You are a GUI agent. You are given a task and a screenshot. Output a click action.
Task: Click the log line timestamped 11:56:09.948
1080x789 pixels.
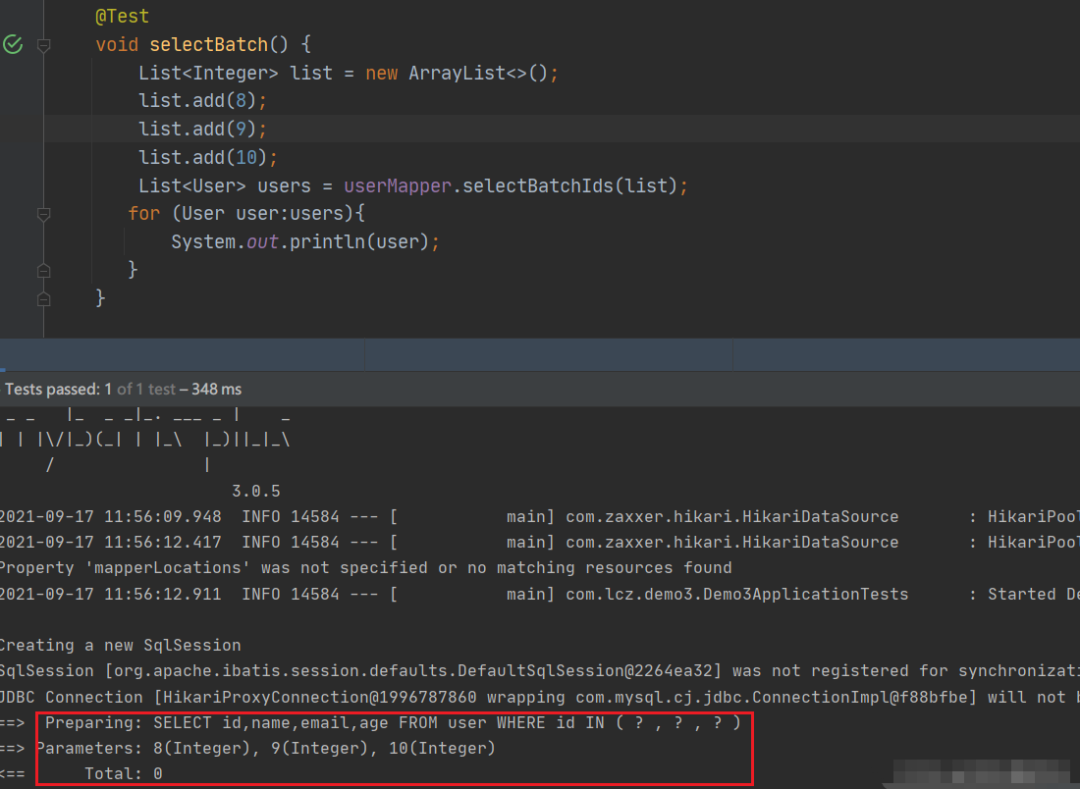pyautogui.click(x=540, y=516)
